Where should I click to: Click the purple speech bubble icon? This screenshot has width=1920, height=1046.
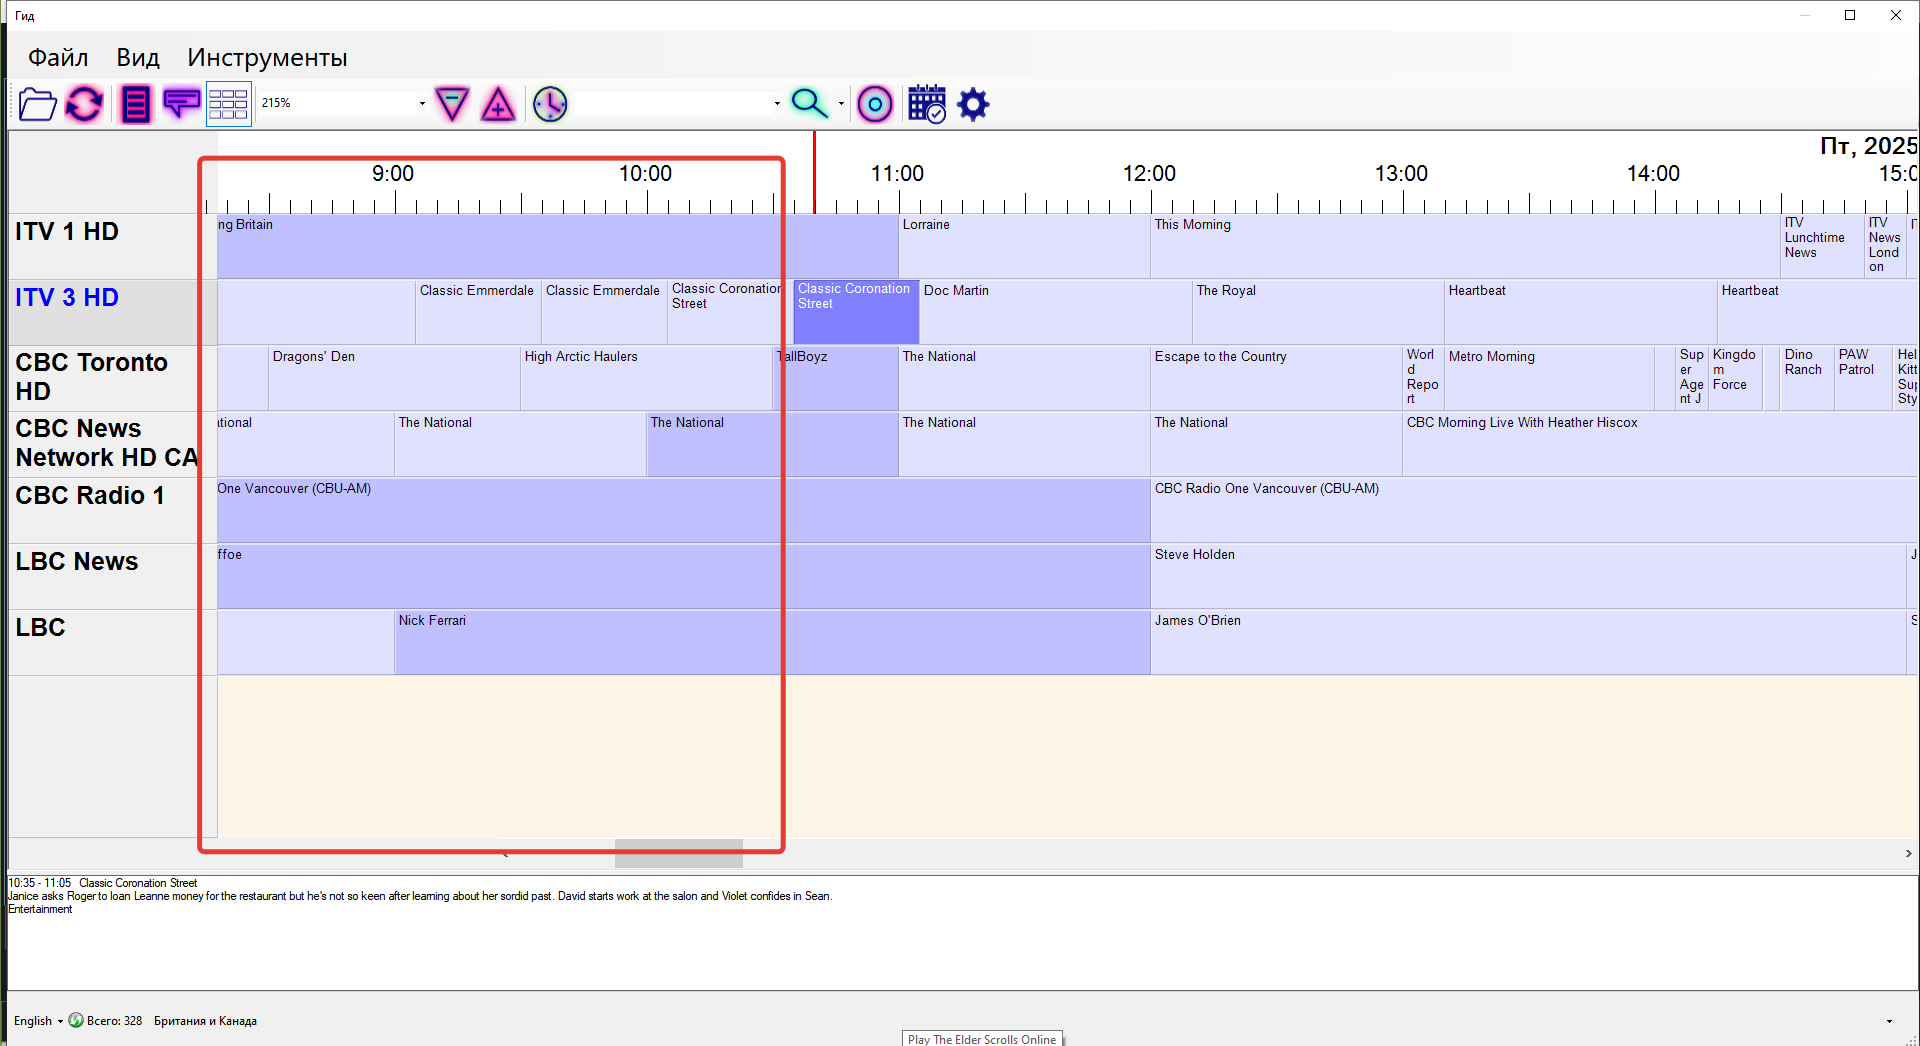[x=181, y=104]
